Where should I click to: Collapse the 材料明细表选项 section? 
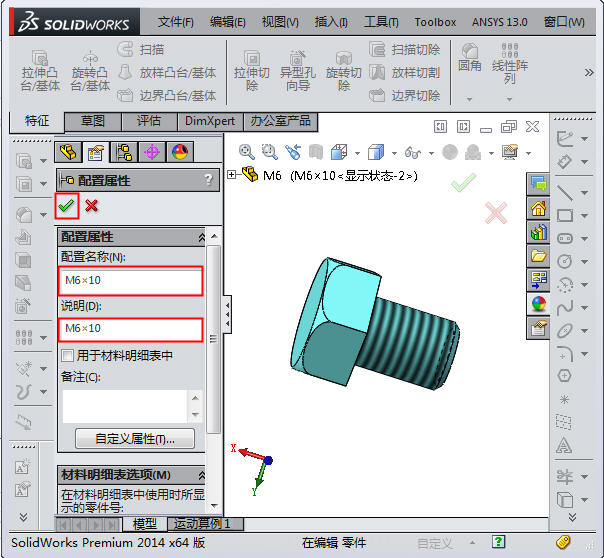[x=202, y=475]
